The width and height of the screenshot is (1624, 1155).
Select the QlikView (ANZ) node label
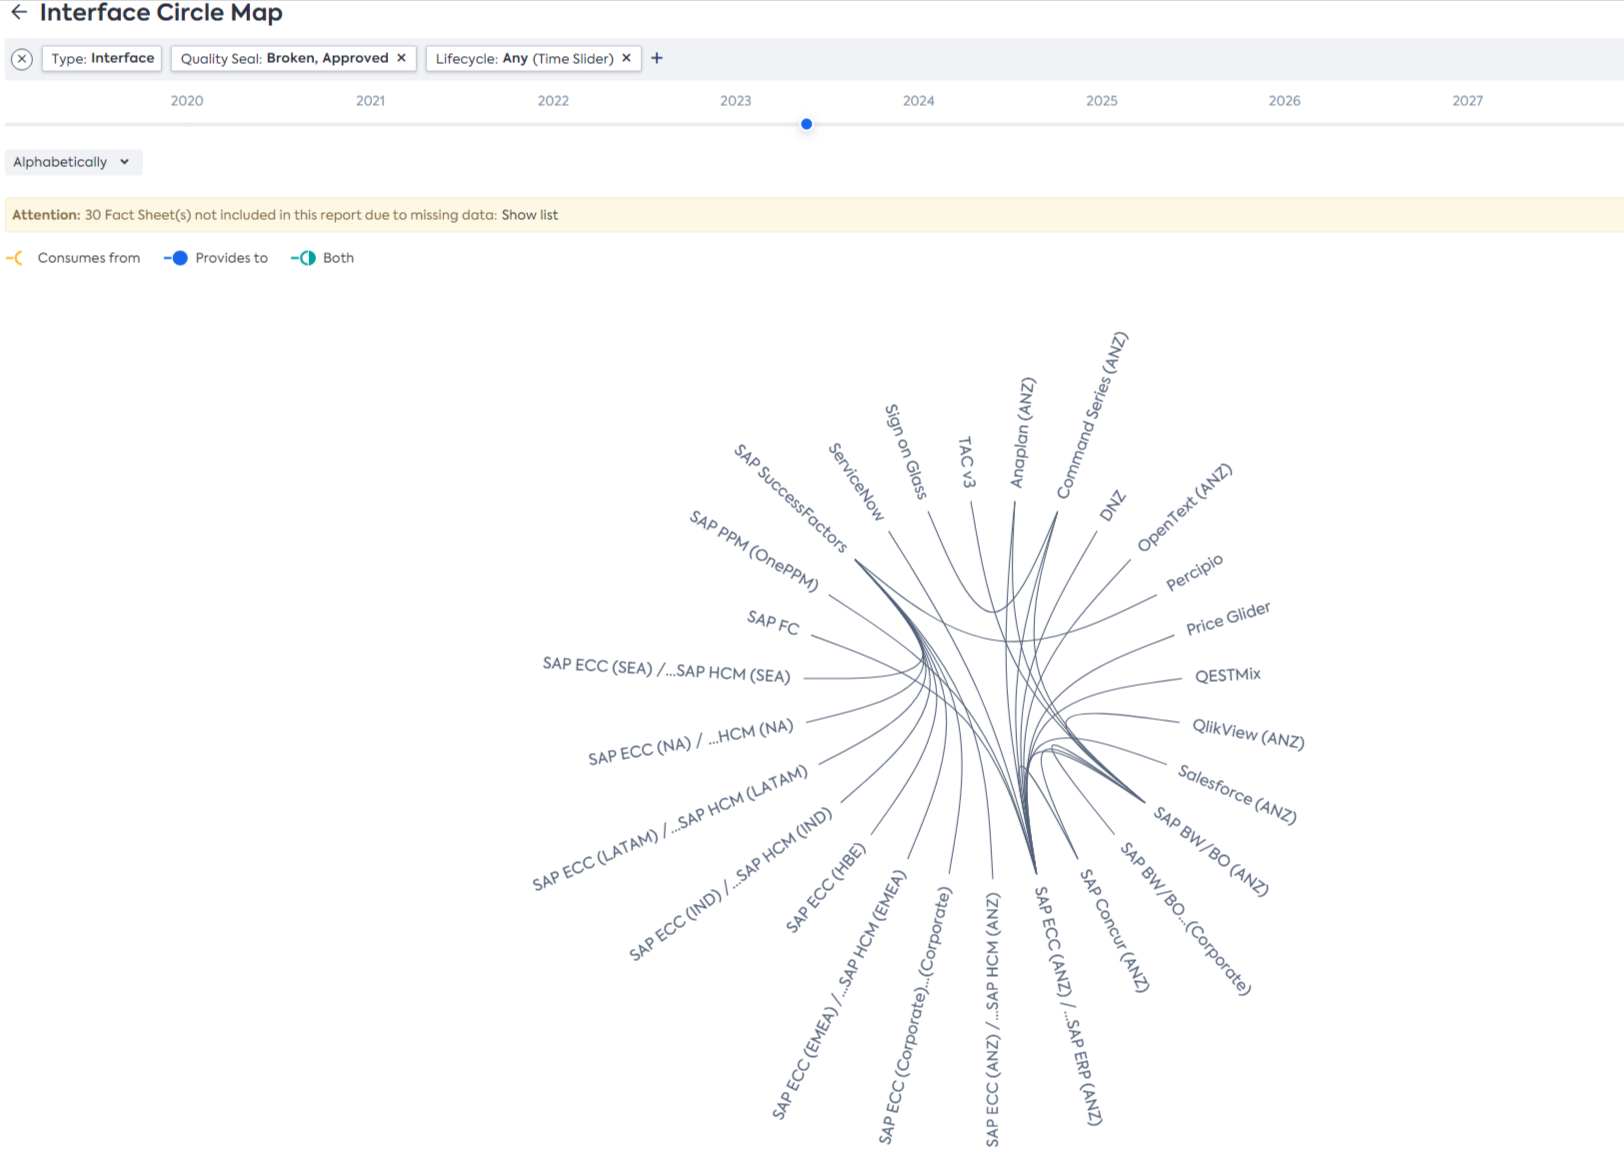point(1248,734)
